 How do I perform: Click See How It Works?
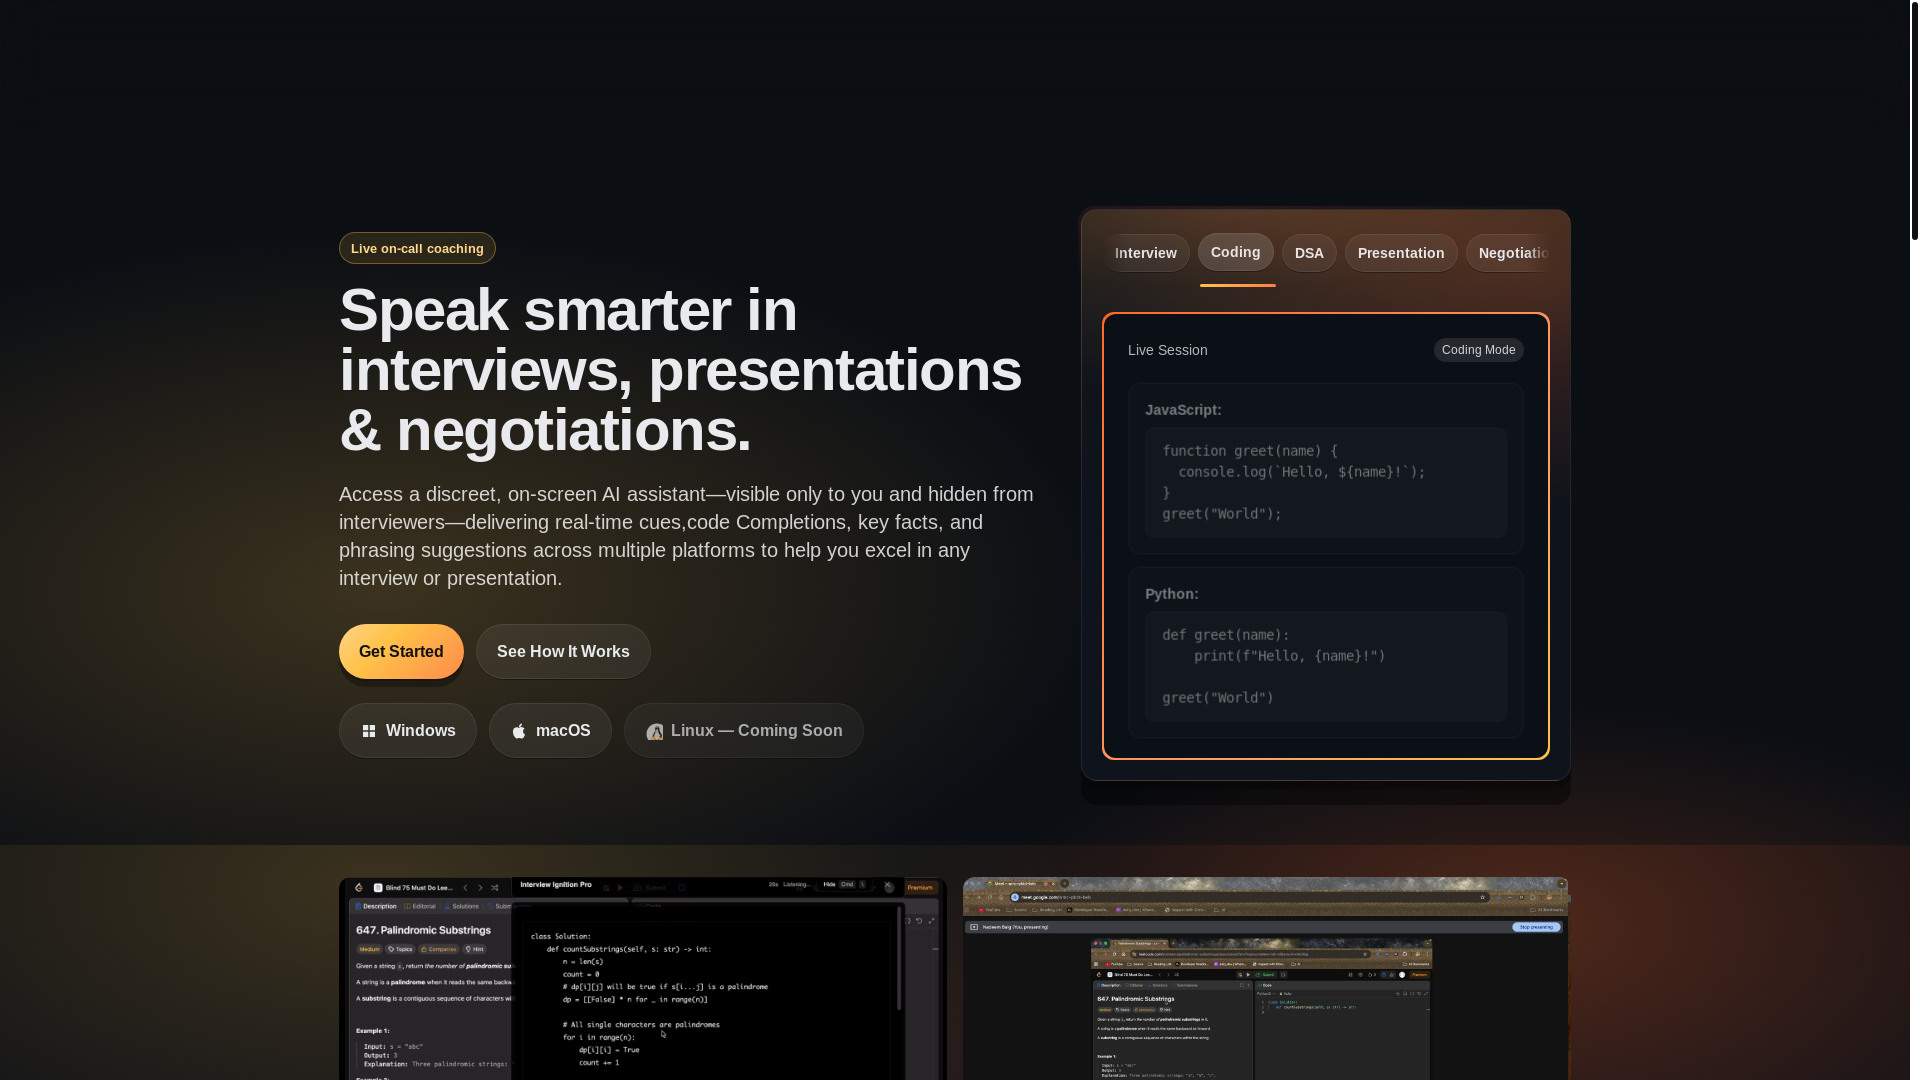(563, 652)
